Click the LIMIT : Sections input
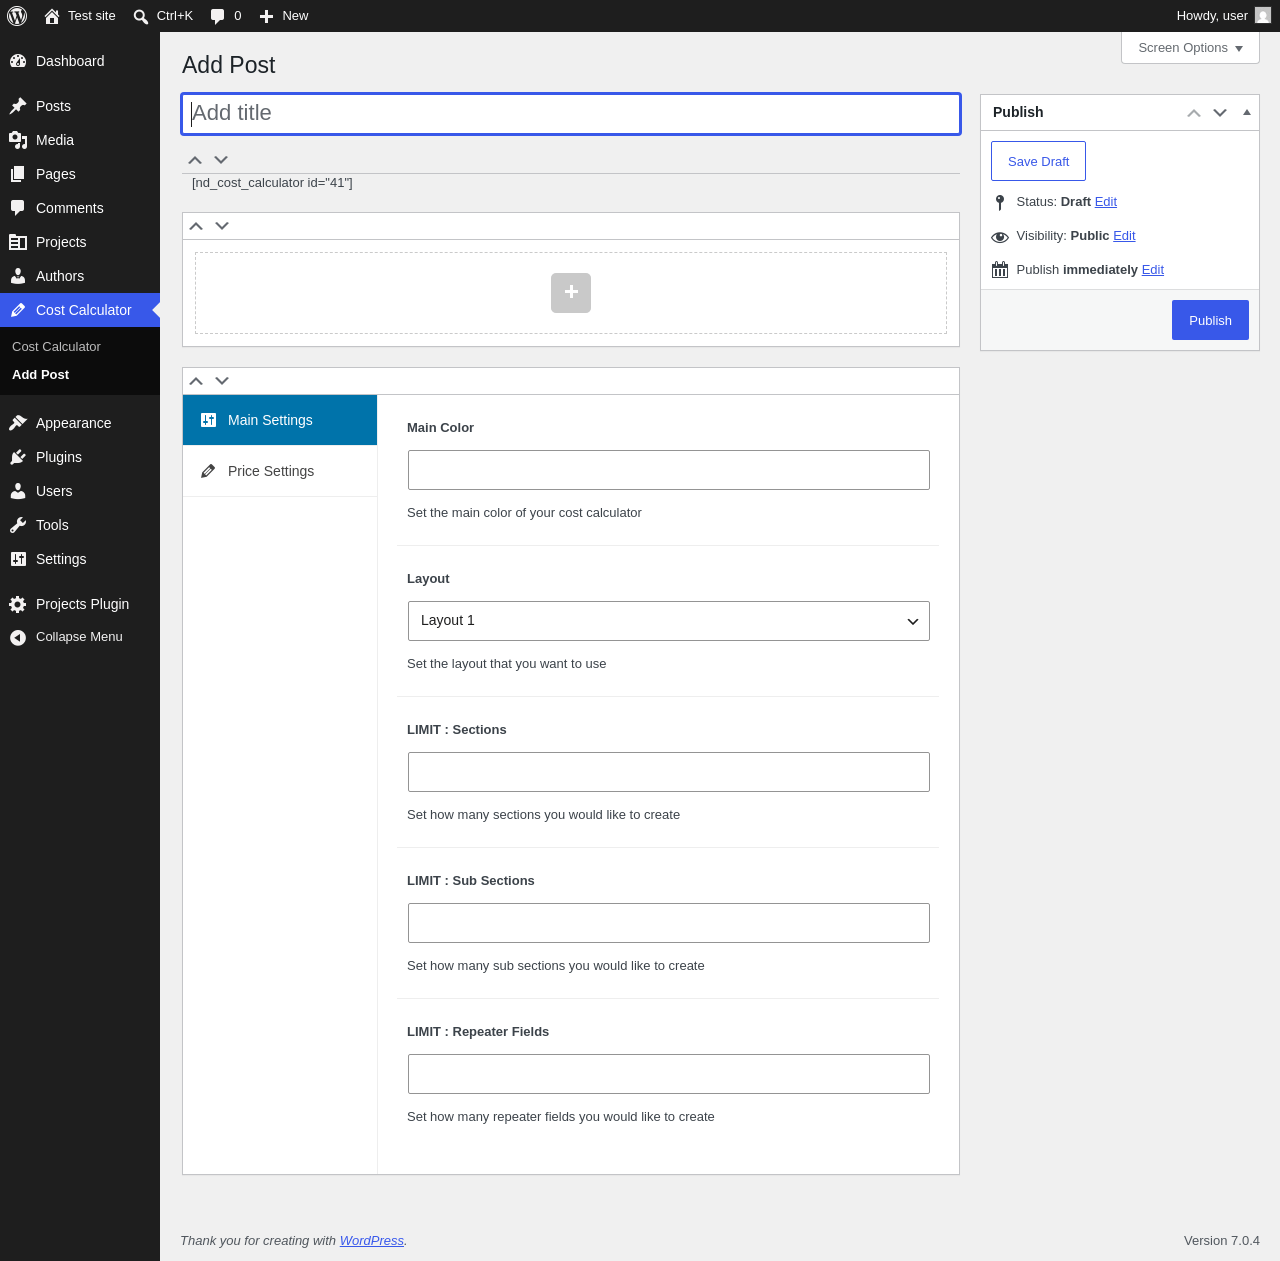 669,772
